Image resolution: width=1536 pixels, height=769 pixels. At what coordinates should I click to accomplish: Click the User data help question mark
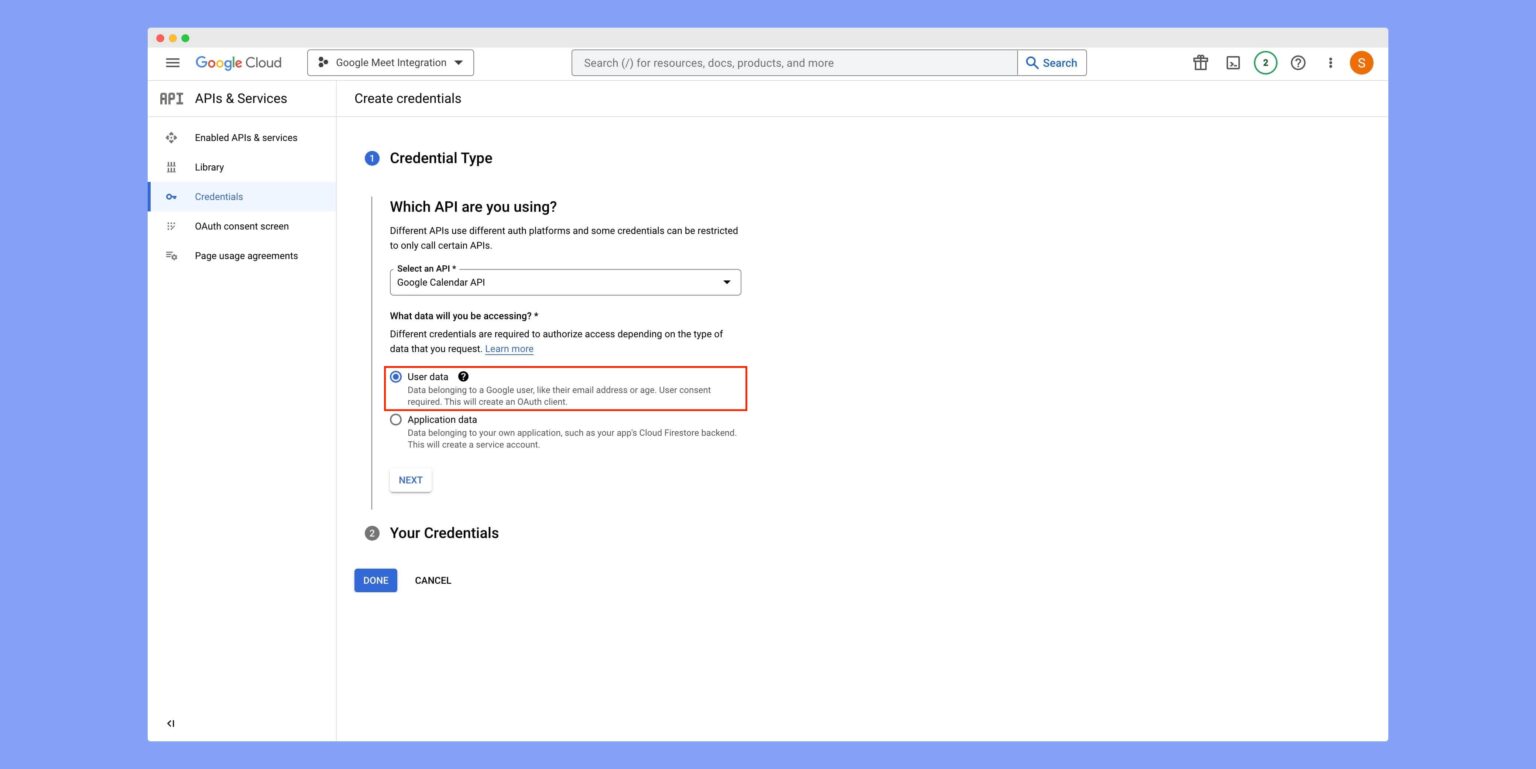tap(463, 376)
